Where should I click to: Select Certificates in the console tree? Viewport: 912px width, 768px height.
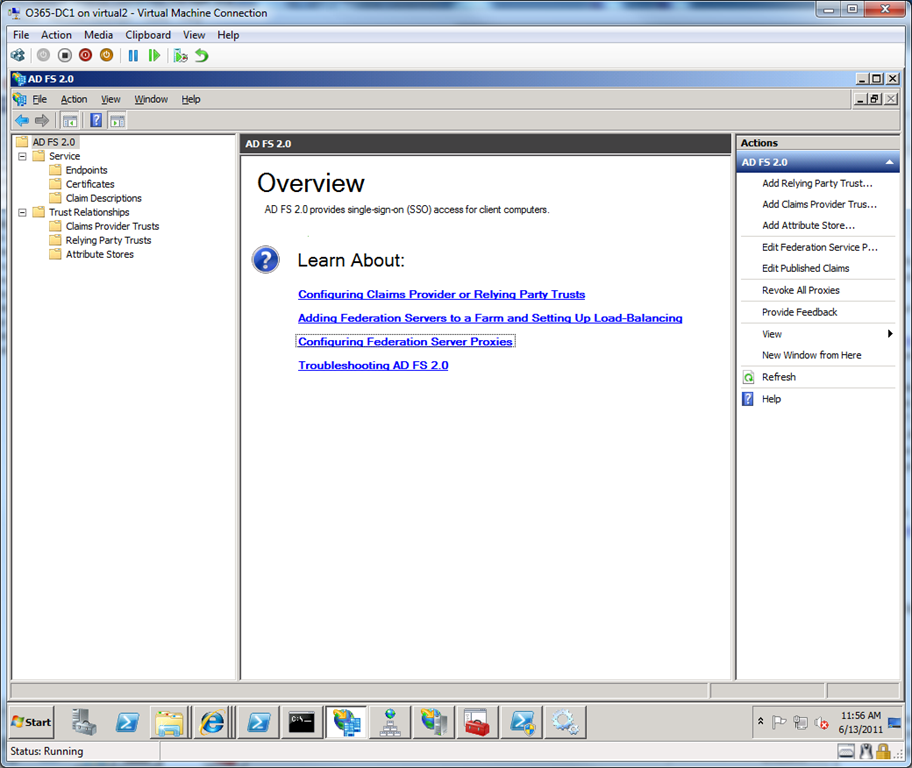(90, 184)
